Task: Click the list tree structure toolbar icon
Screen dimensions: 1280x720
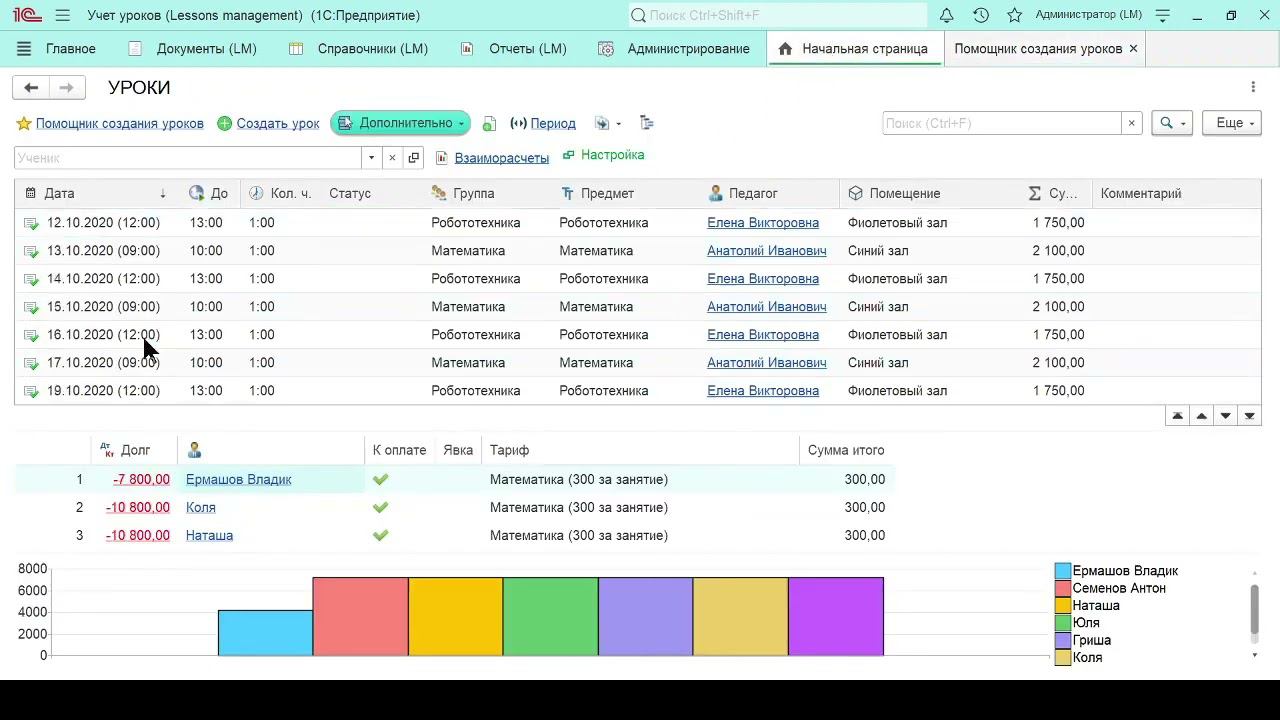Action: (647, 123)
